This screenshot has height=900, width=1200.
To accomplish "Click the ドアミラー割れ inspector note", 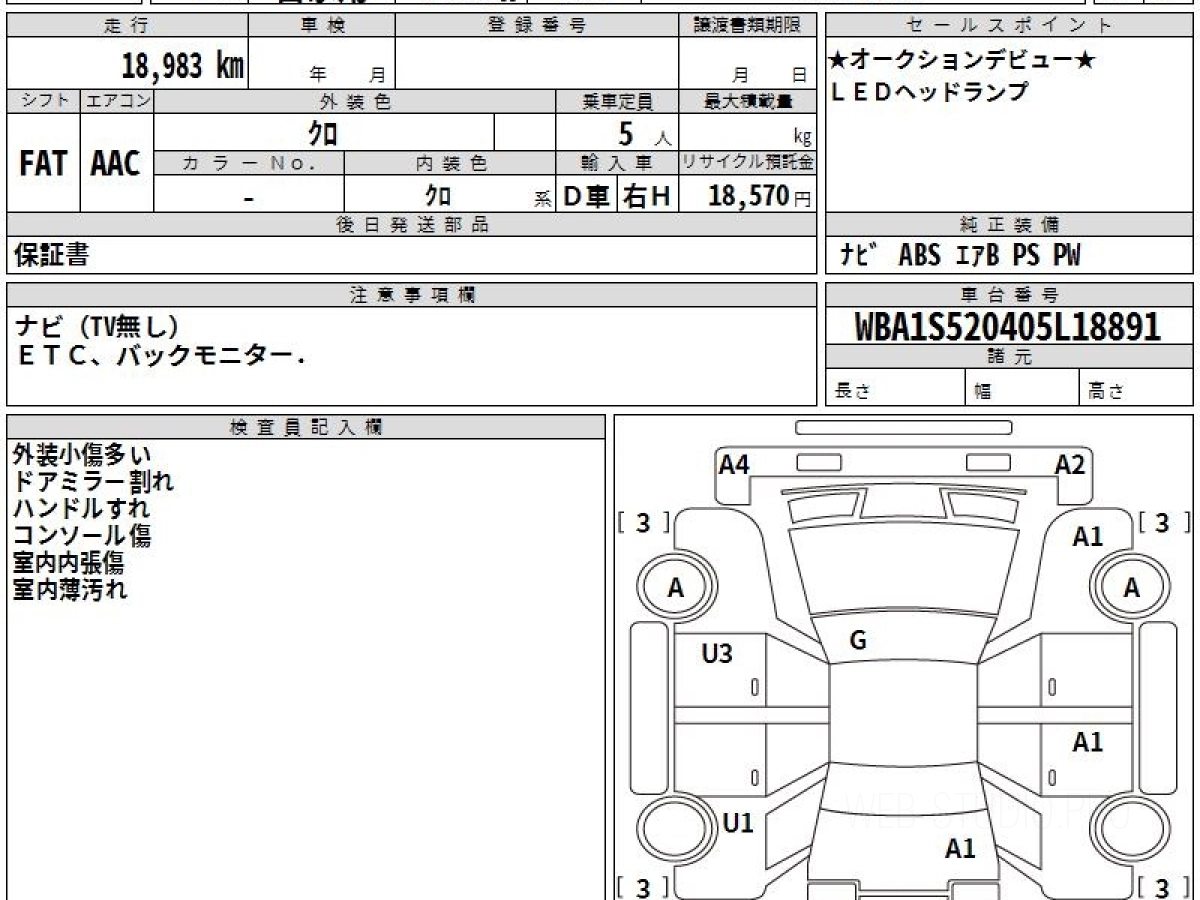I will [x=93, y=482].
